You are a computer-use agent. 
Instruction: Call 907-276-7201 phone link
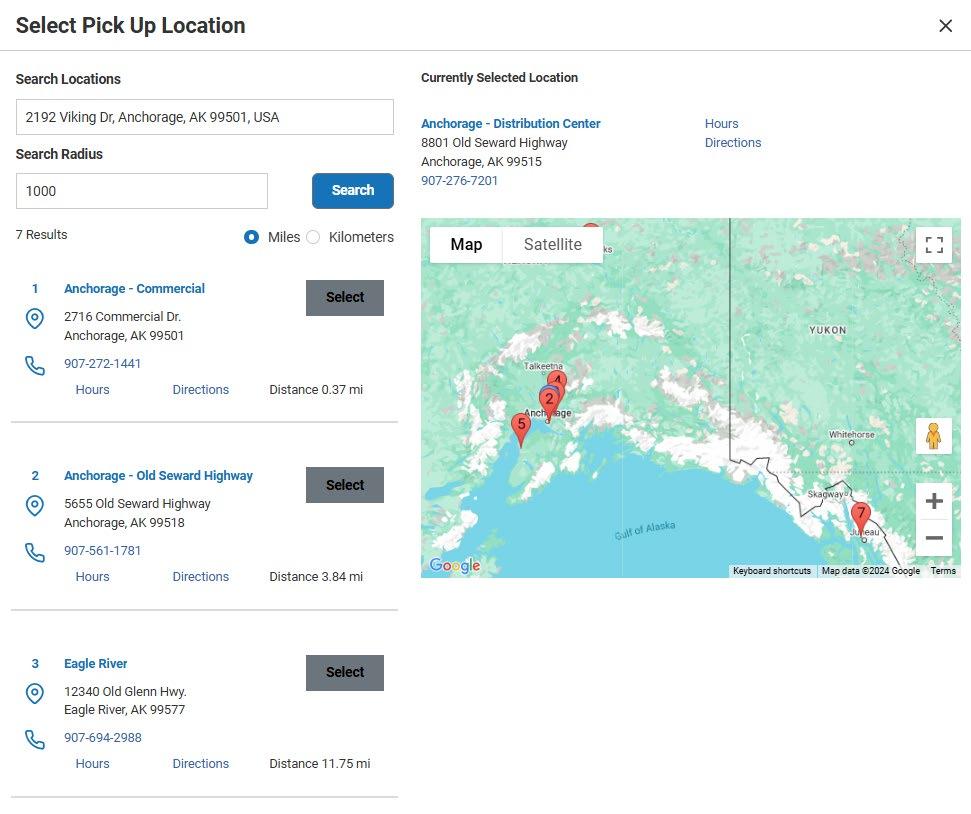459,181
